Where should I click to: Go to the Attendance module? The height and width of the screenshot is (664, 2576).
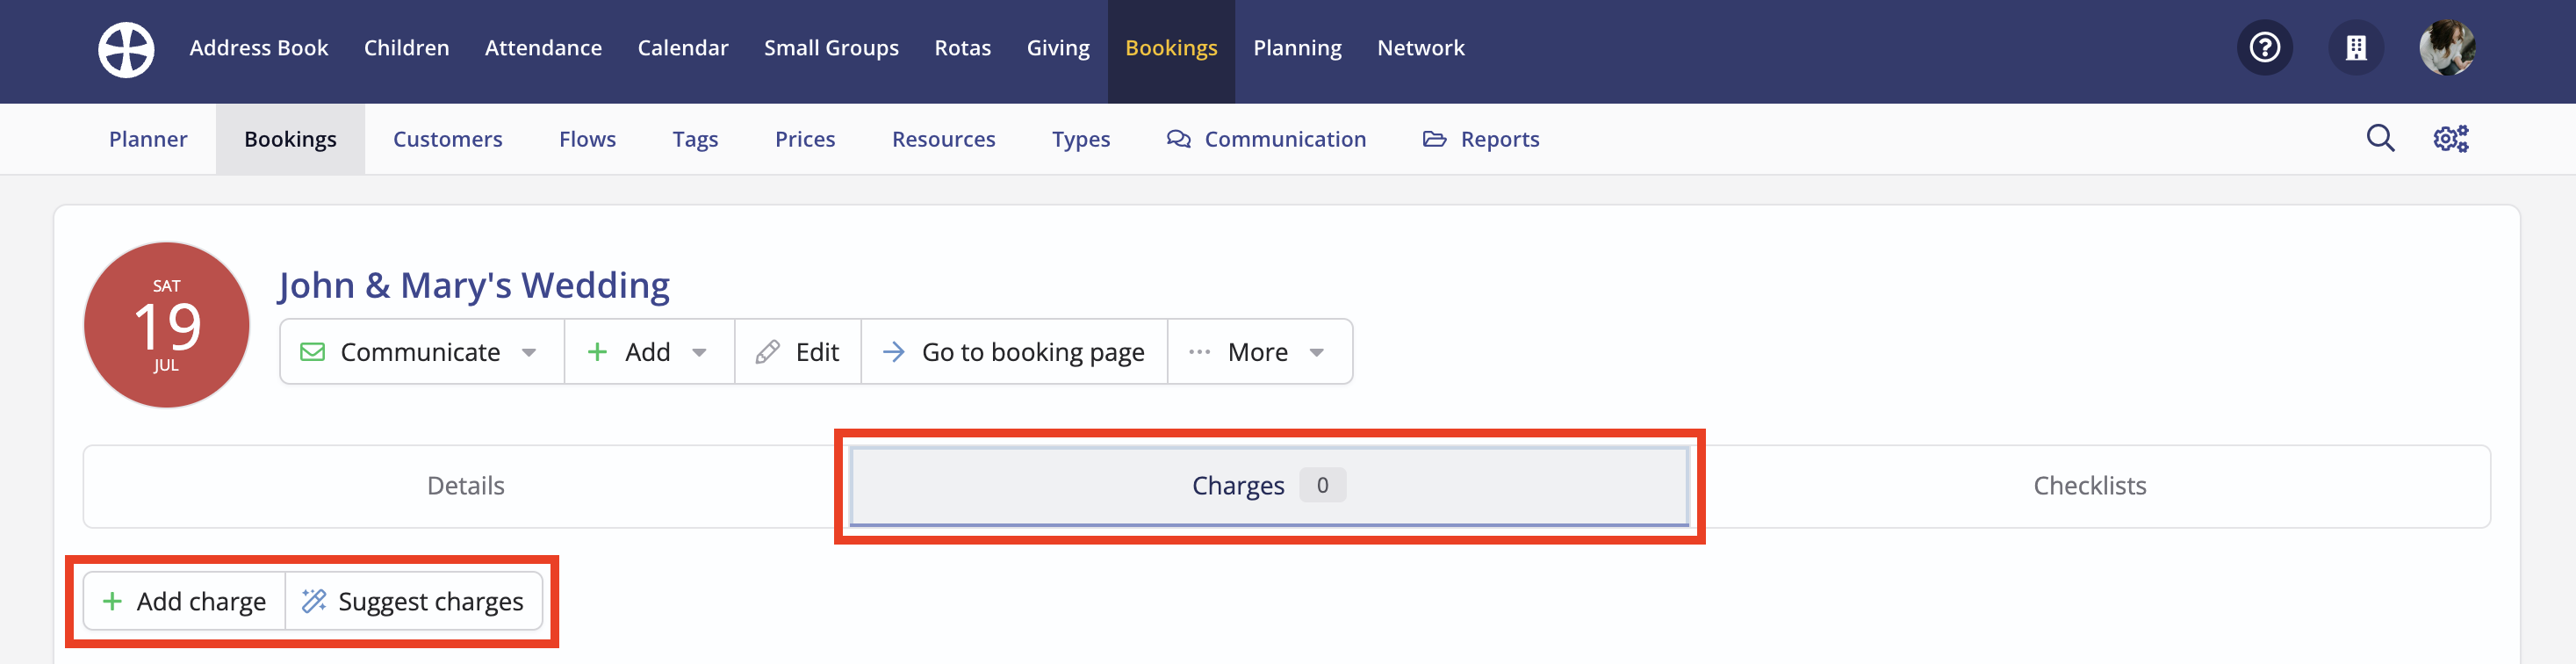[x=543, y=48]
